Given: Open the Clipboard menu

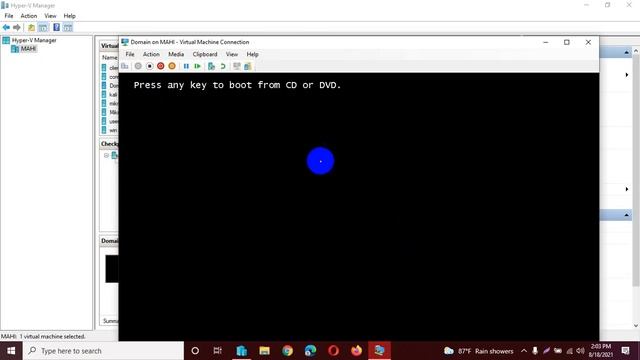Looking at the screenshot, I should [x=205, y=54].
